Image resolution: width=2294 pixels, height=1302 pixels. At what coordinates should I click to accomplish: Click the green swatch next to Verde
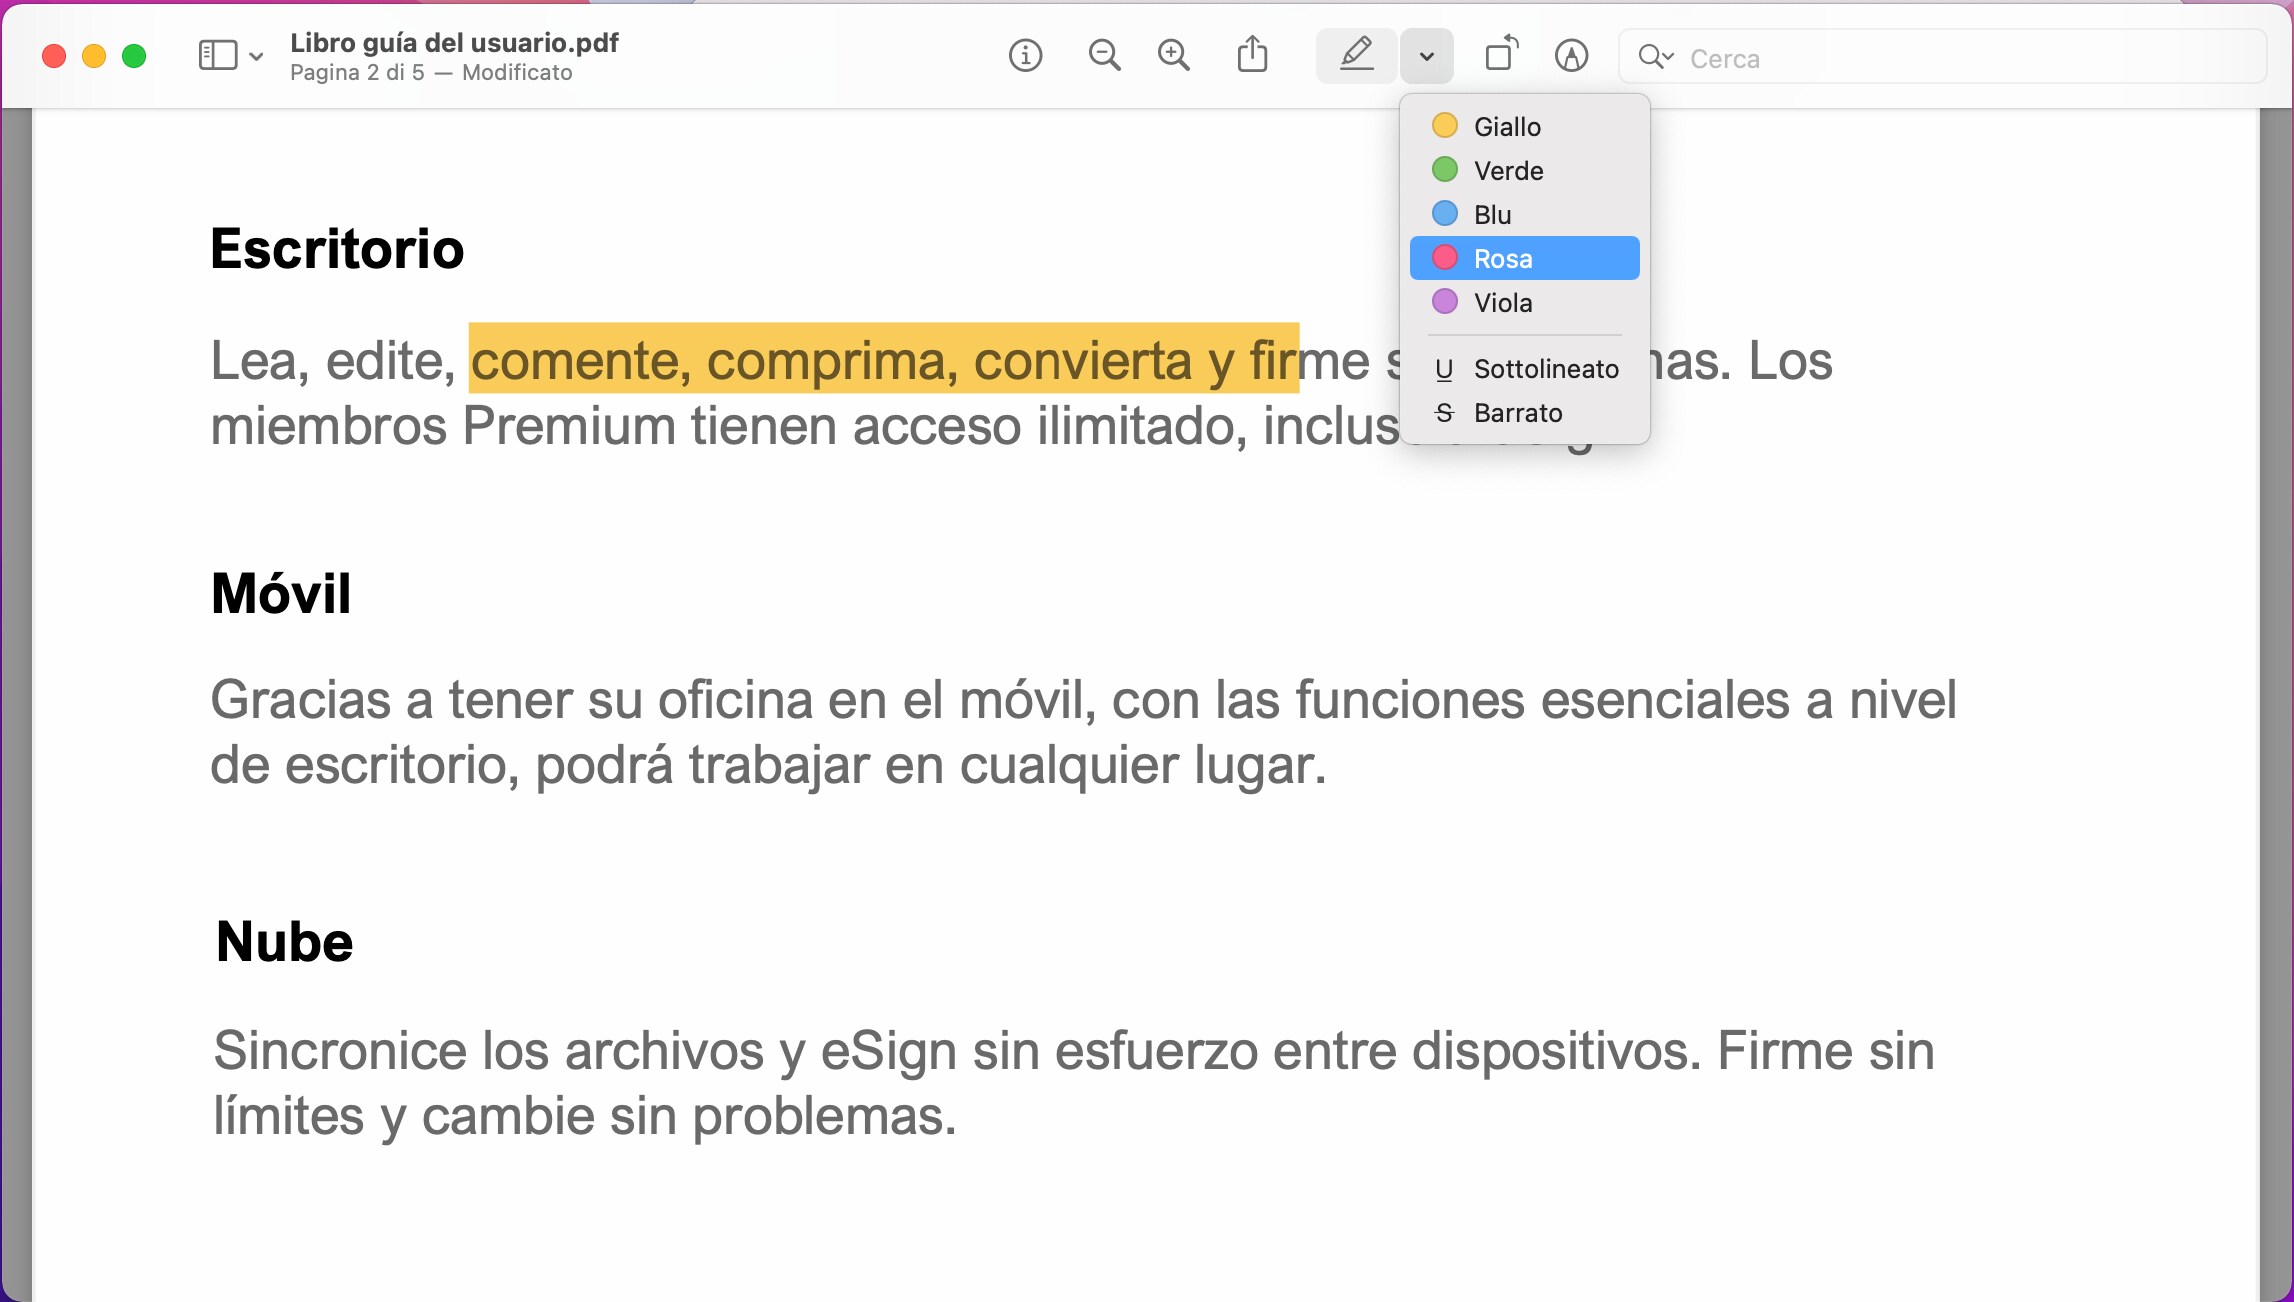1444,170
